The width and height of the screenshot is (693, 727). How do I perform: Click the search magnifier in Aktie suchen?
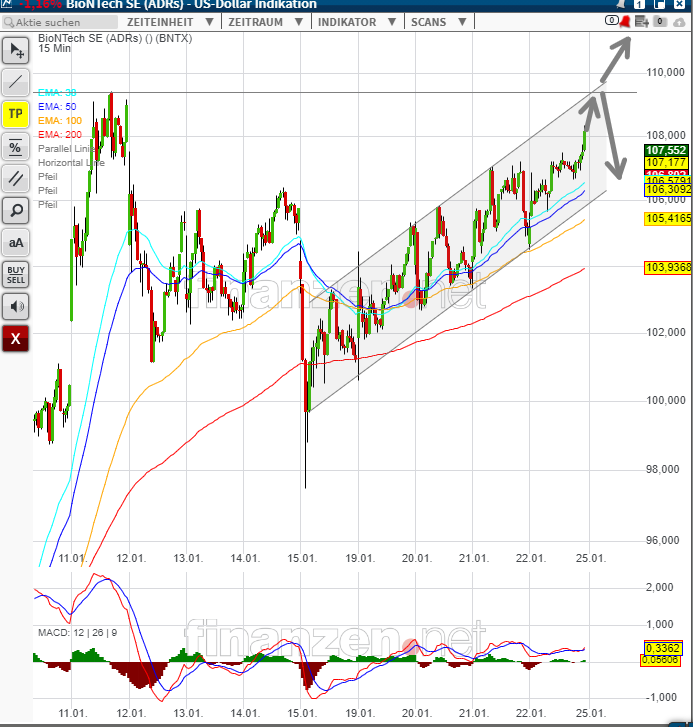(x=9, y=22)
